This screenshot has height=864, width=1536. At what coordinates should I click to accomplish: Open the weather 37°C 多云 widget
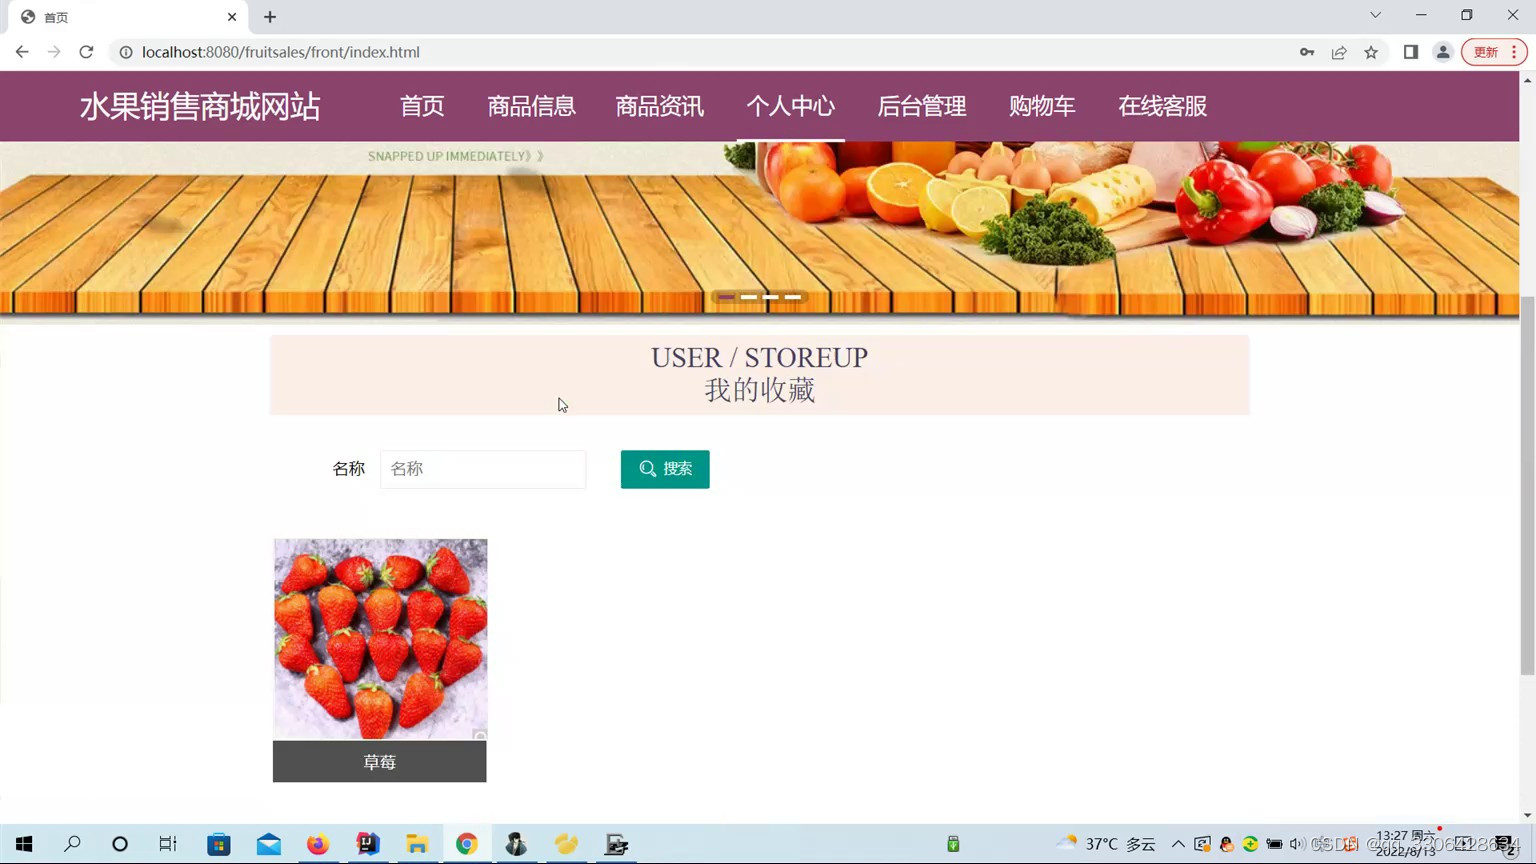(1106, 844)
